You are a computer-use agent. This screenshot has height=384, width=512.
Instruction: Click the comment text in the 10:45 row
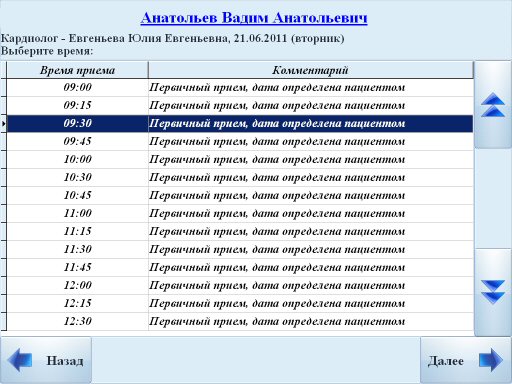click(x=277, y=196)
